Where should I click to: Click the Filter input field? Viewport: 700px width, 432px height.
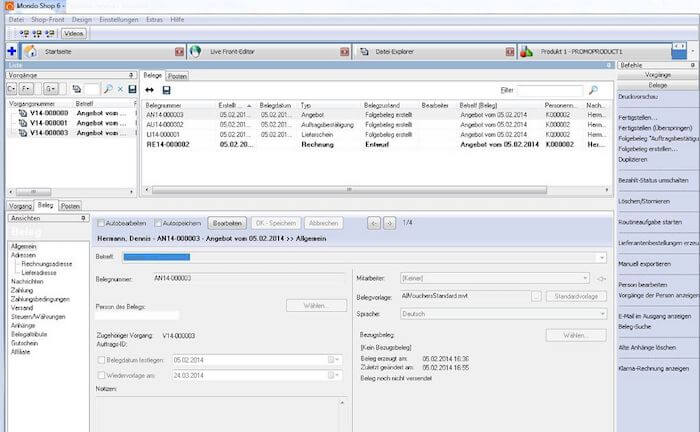point(550,90)
